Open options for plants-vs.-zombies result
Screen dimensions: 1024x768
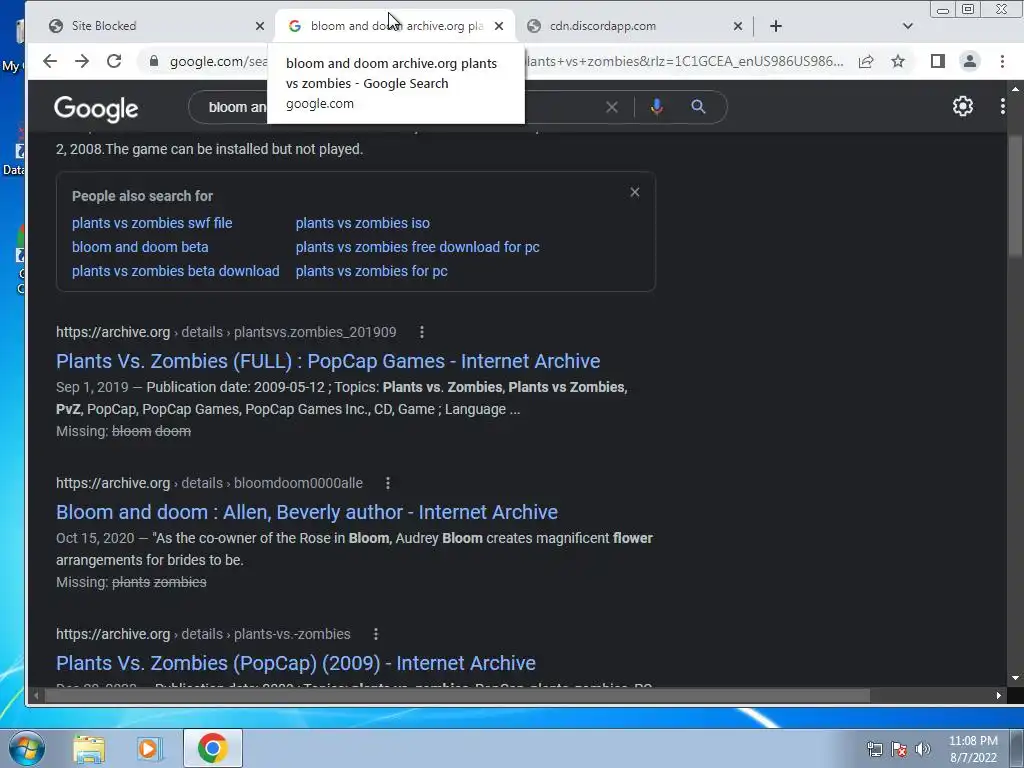tap(376, 634)
